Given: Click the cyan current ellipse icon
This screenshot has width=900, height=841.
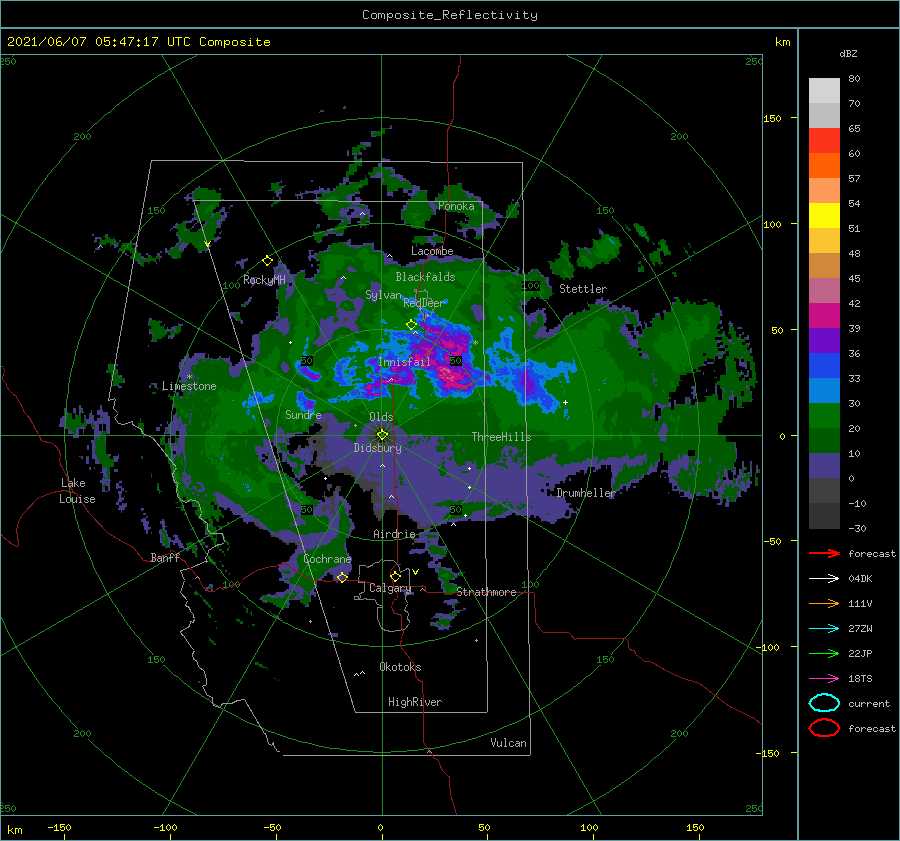Looking at the screenshot, I should coord(824,703).
